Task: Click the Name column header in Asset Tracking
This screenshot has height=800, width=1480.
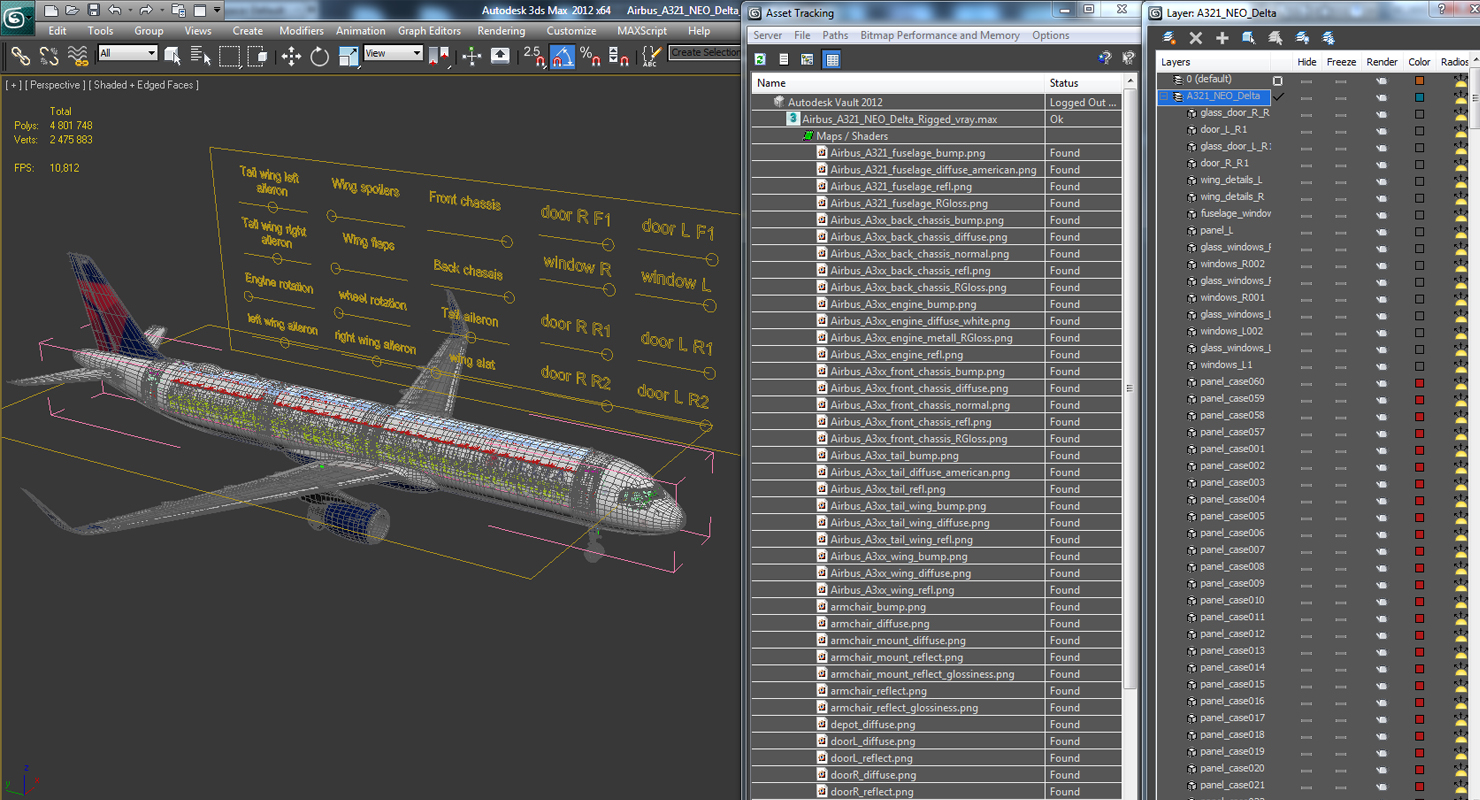Action: tap(898, 83)
